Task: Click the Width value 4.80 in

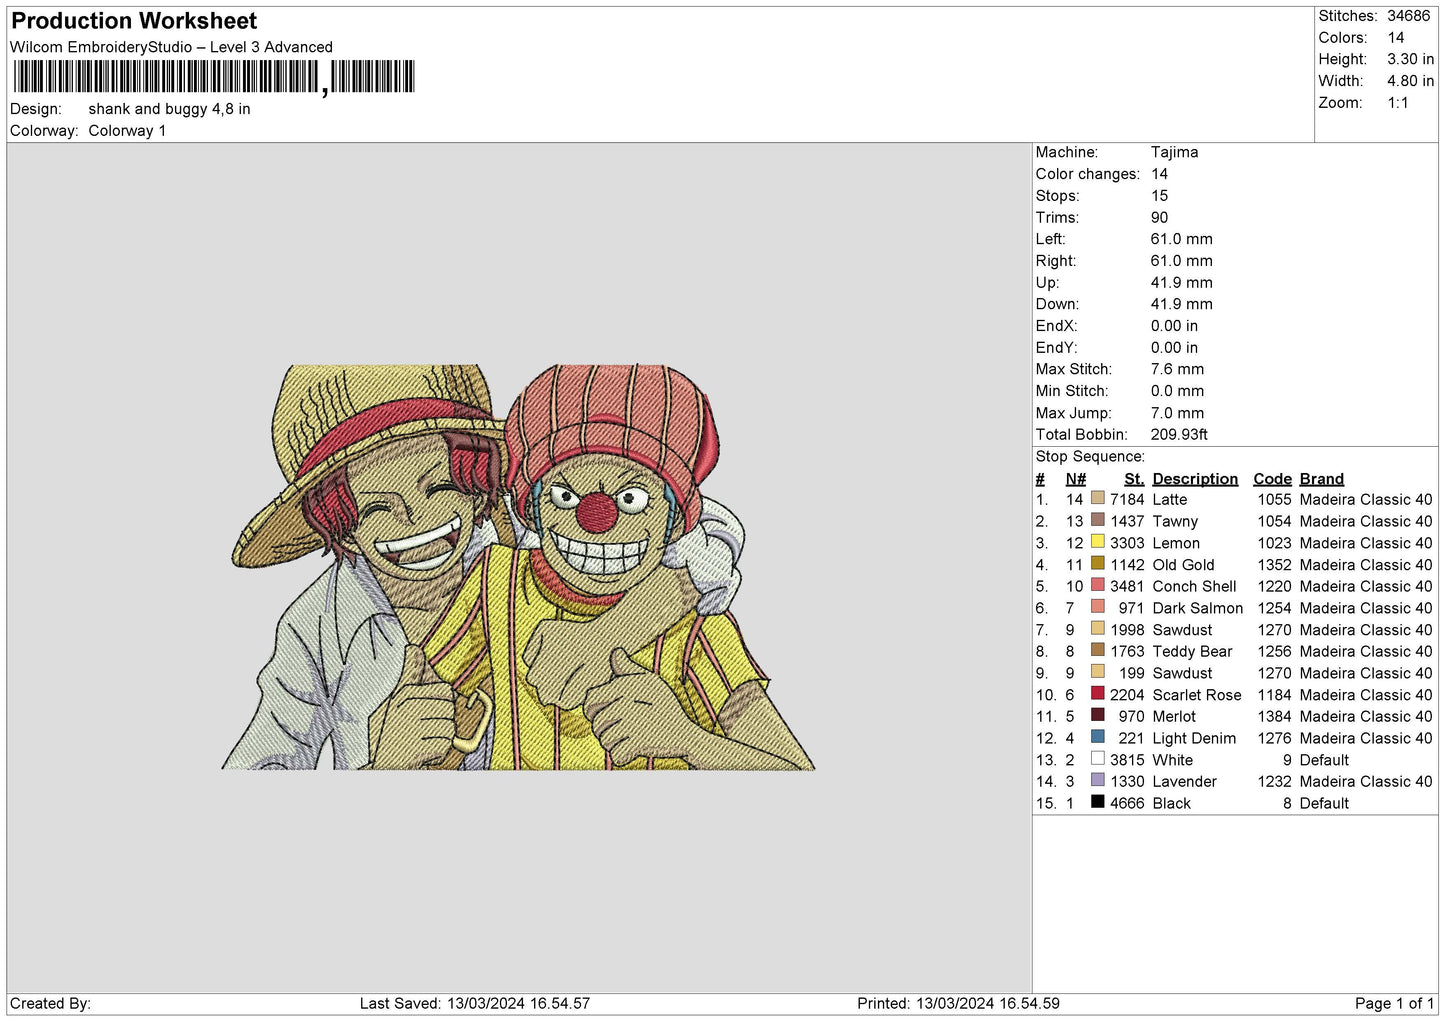Action: 1410,81
